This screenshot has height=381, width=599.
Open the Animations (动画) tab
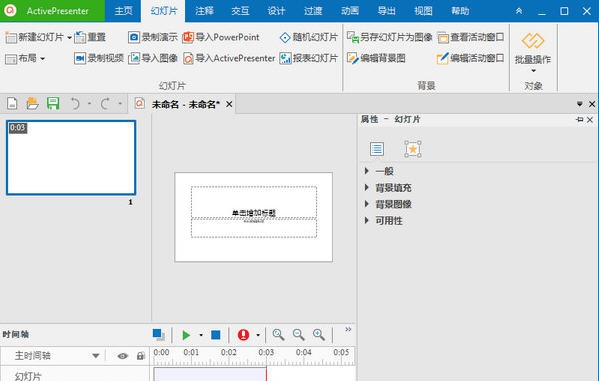[350, 11]
